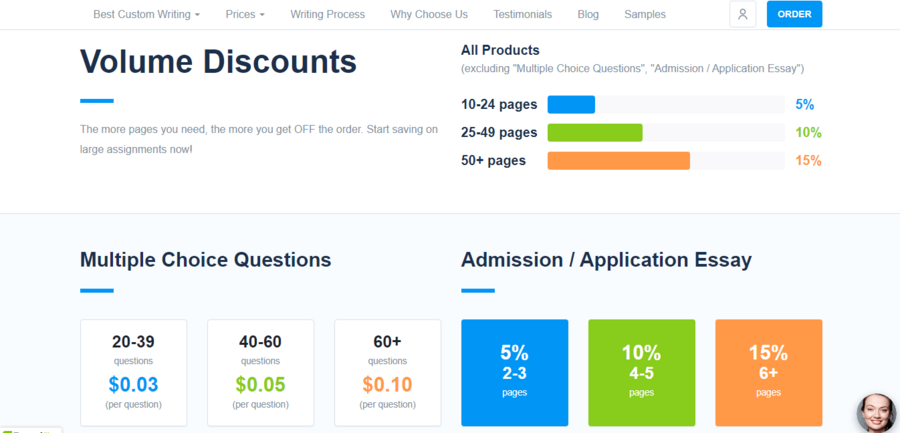Click the Multiple Choice Questions heading
Screen dimensions: 900x433
coord(205,260)
